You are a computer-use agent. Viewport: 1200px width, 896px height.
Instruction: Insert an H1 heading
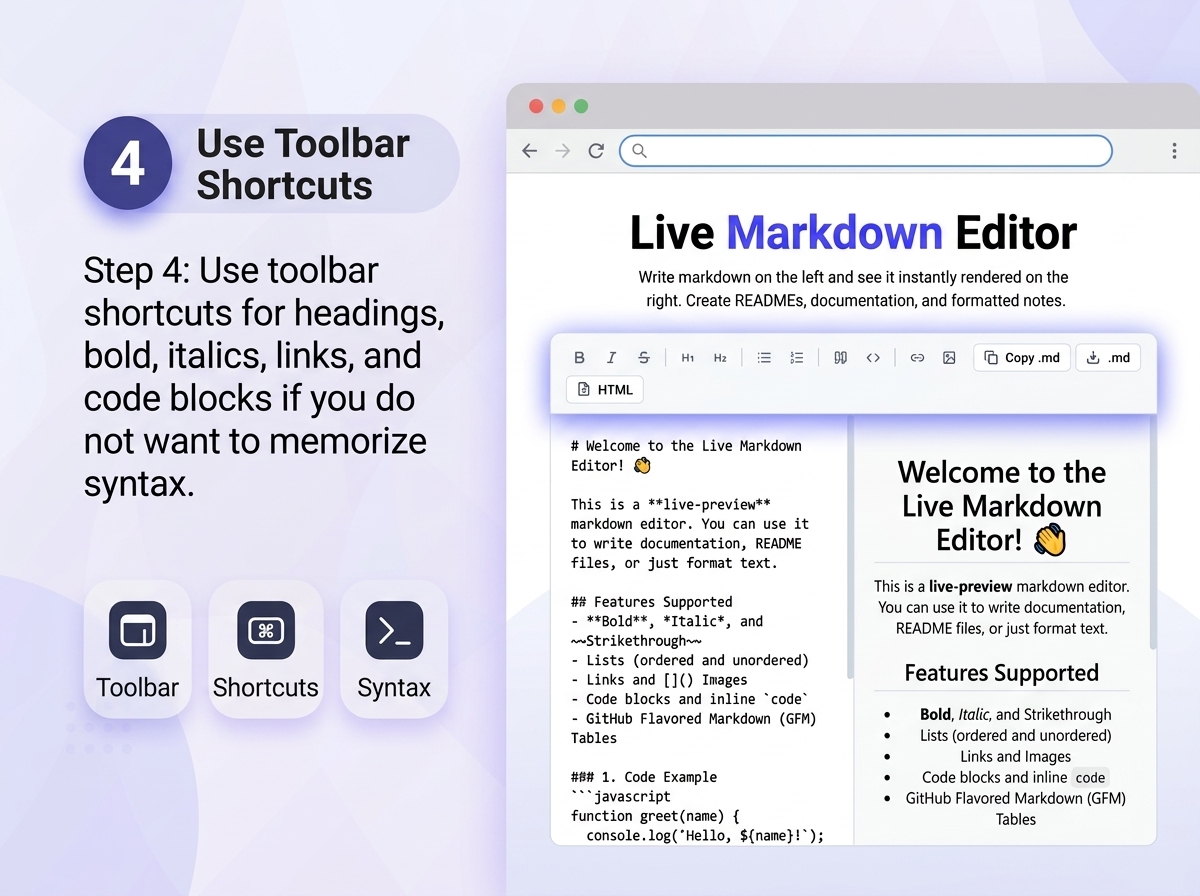pyautogui.click(x=688, y=358)
